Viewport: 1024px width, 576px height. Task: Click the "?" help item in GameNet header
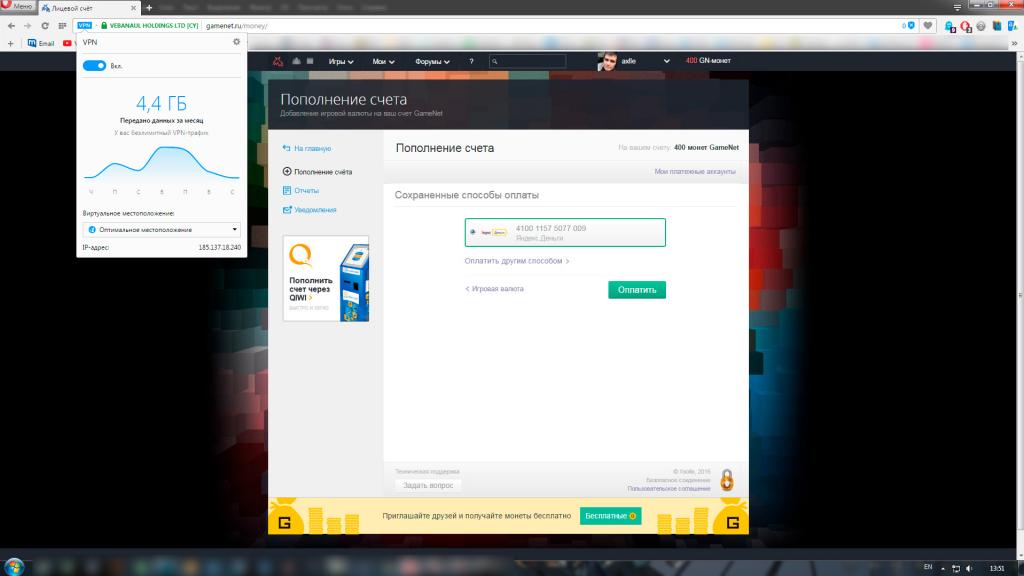471,61
